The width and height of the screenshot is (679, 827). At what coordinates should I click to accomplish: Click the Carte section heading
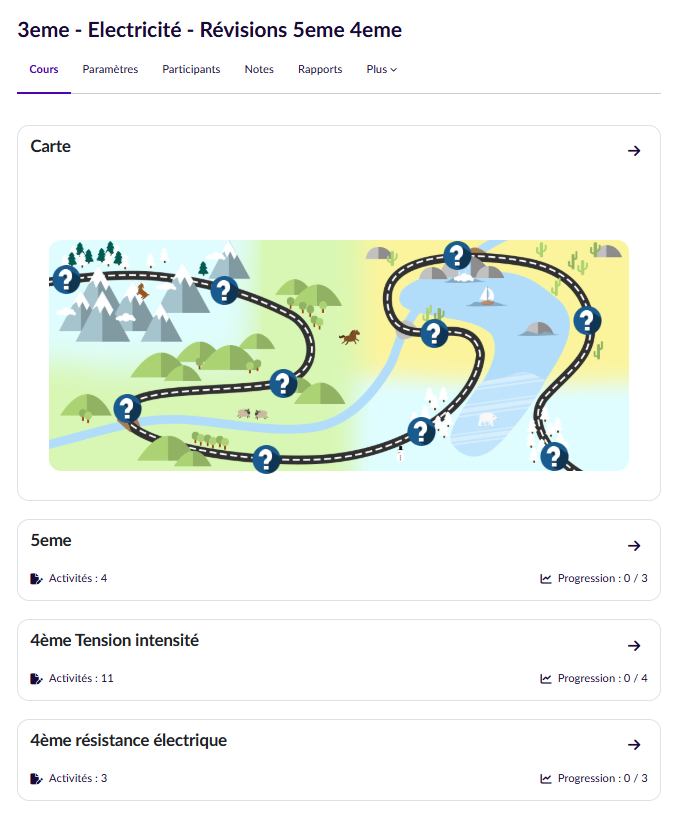pos(51,147)
